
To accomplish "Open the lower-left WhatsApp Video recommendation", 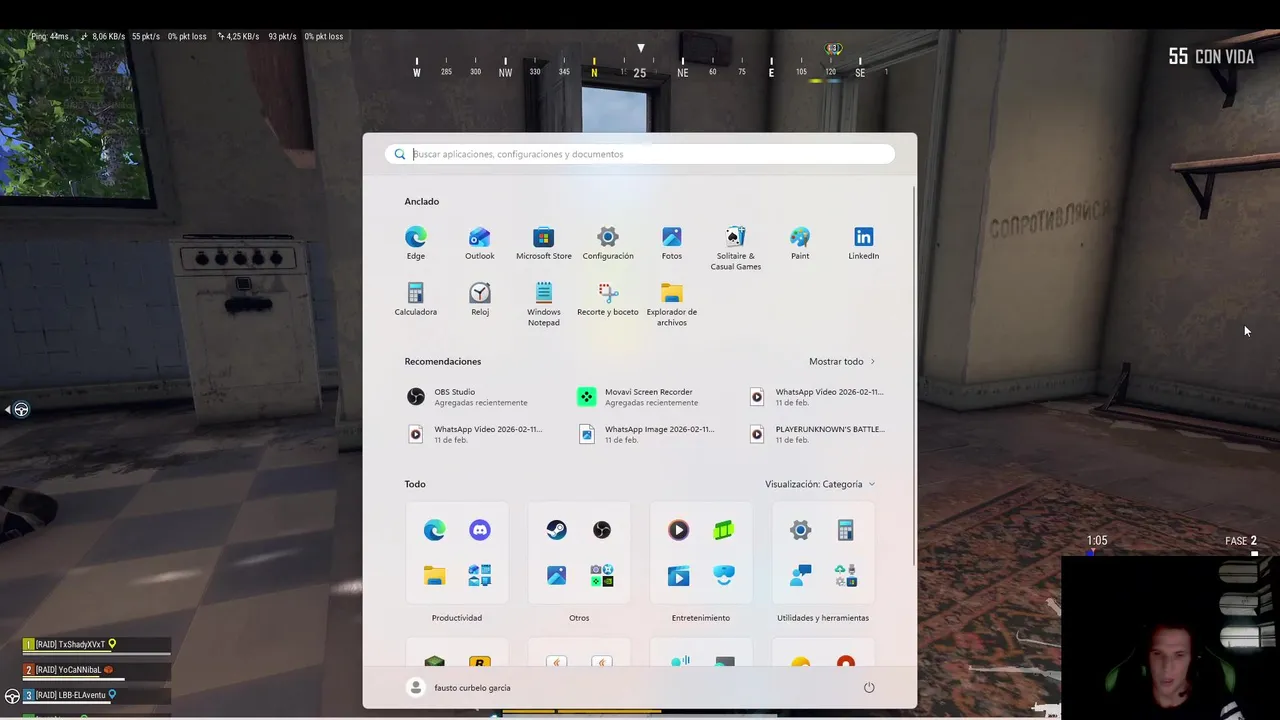I will pos(476,434).
